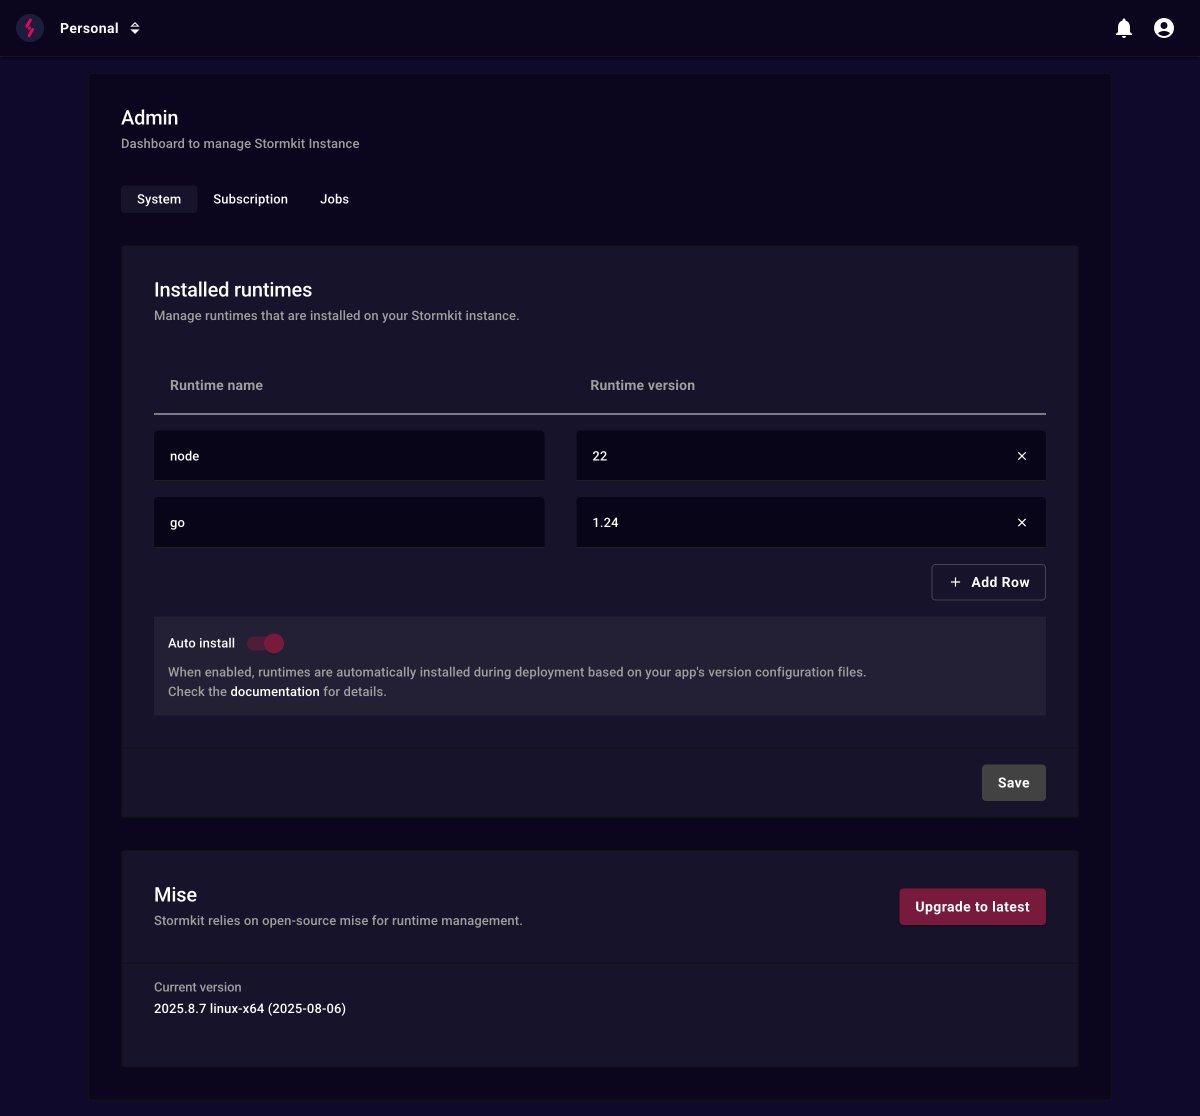Viewport: 1200px width, 1116px height.
Task: Click Upgrade to latest for Mise
Action: pyautogui.click(x=972, y=907)
